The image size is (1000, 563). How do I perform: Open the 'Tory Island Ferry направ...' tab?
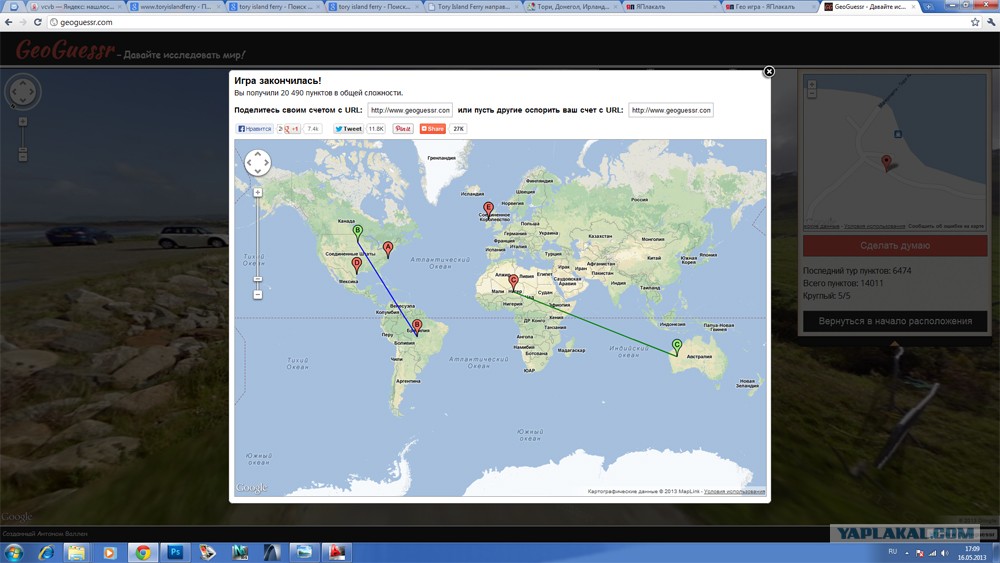[x=473, y=6]
